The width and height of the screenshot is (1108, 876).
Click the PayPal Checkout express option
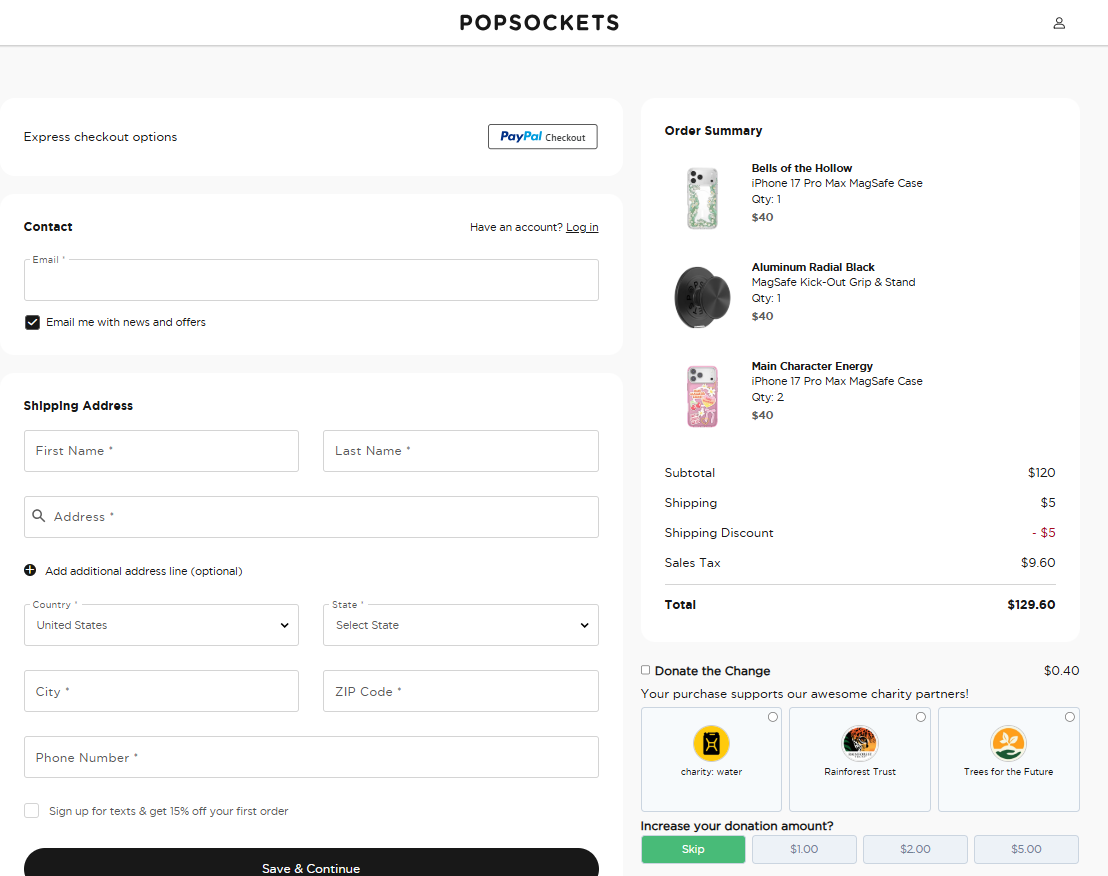coord(542,136)
